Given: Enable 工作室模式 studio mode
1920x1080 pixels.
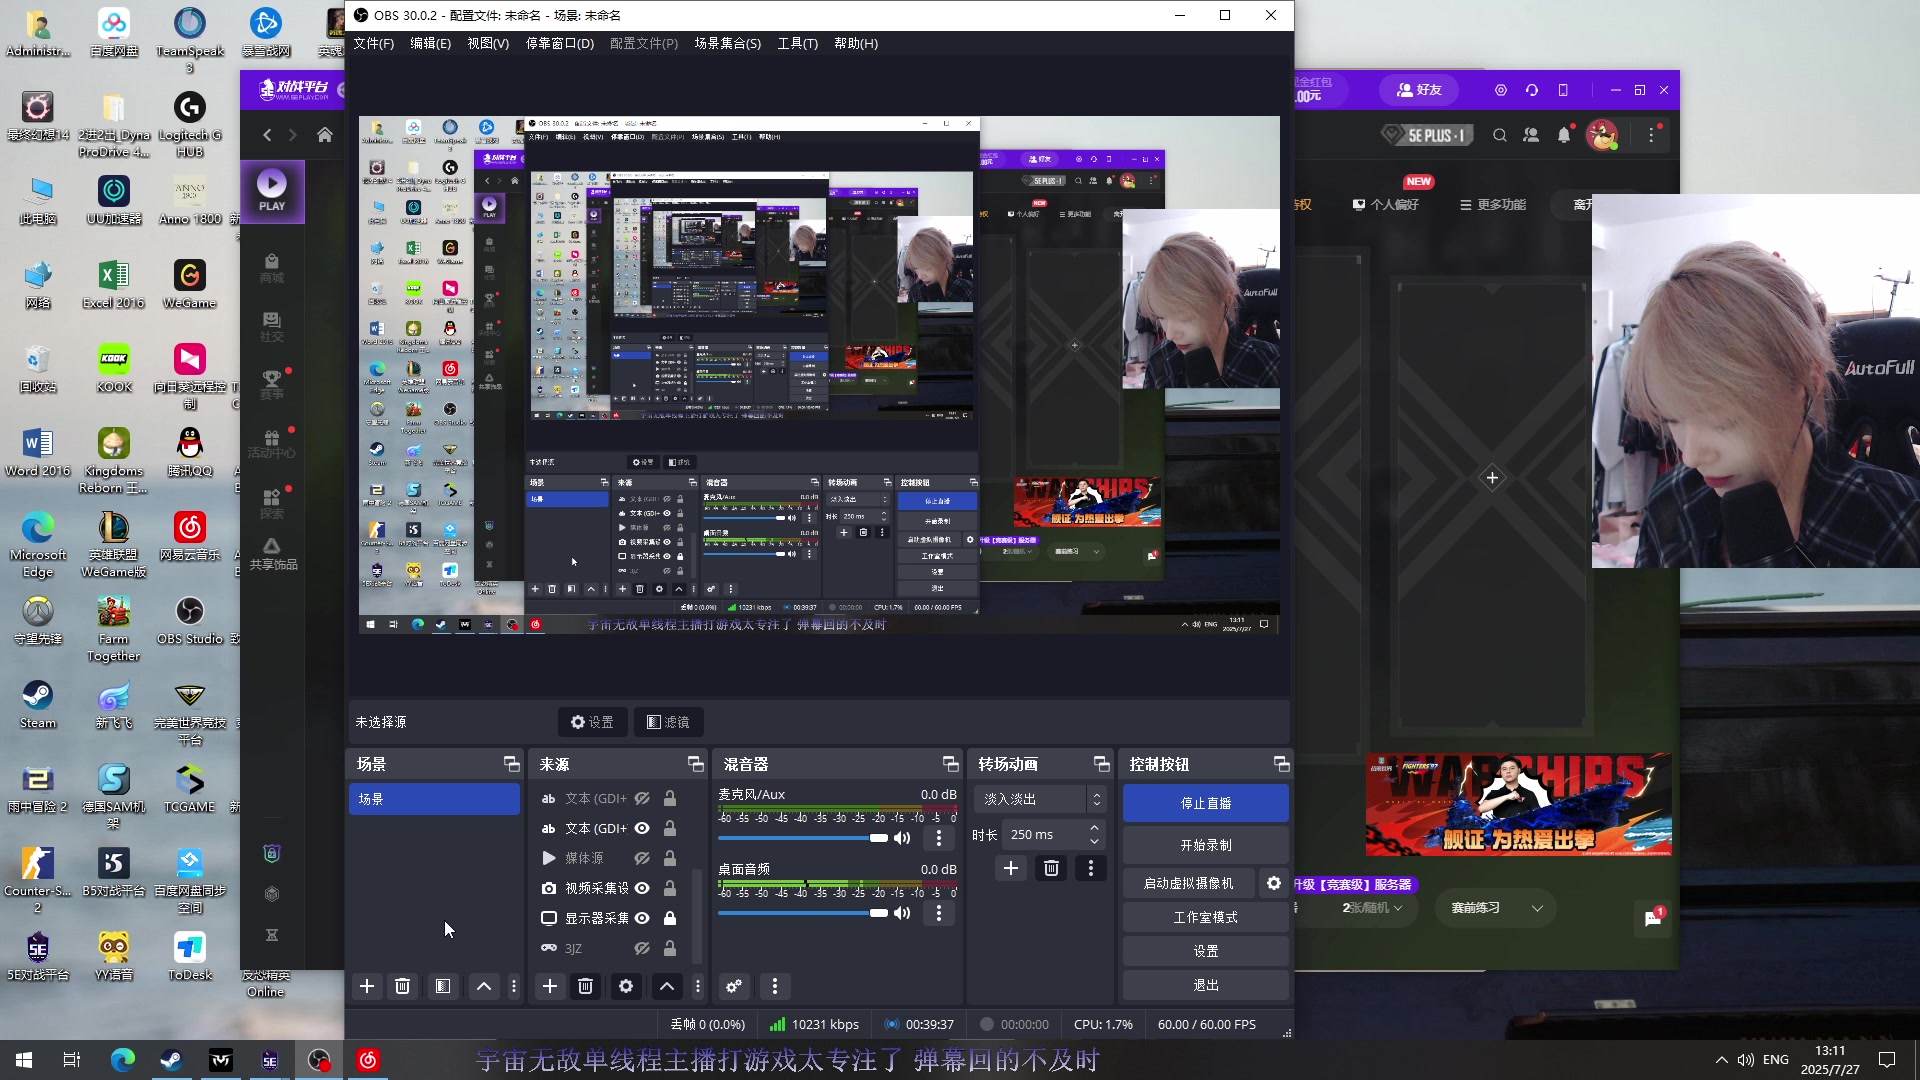Looking at the screenshot, I should click(1205, 917).
